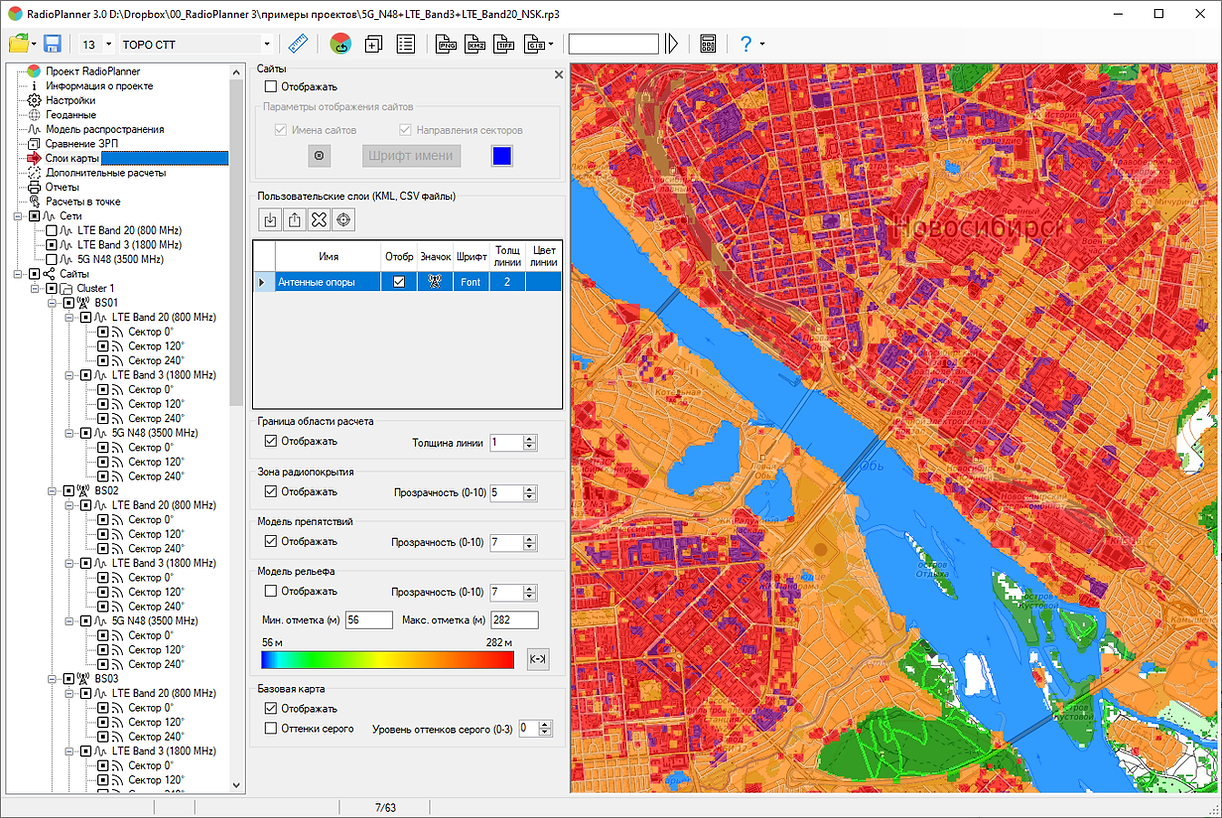Click the terrain height color gradient bar
This screenshot has height=818, width=1222.
[388, 659]
